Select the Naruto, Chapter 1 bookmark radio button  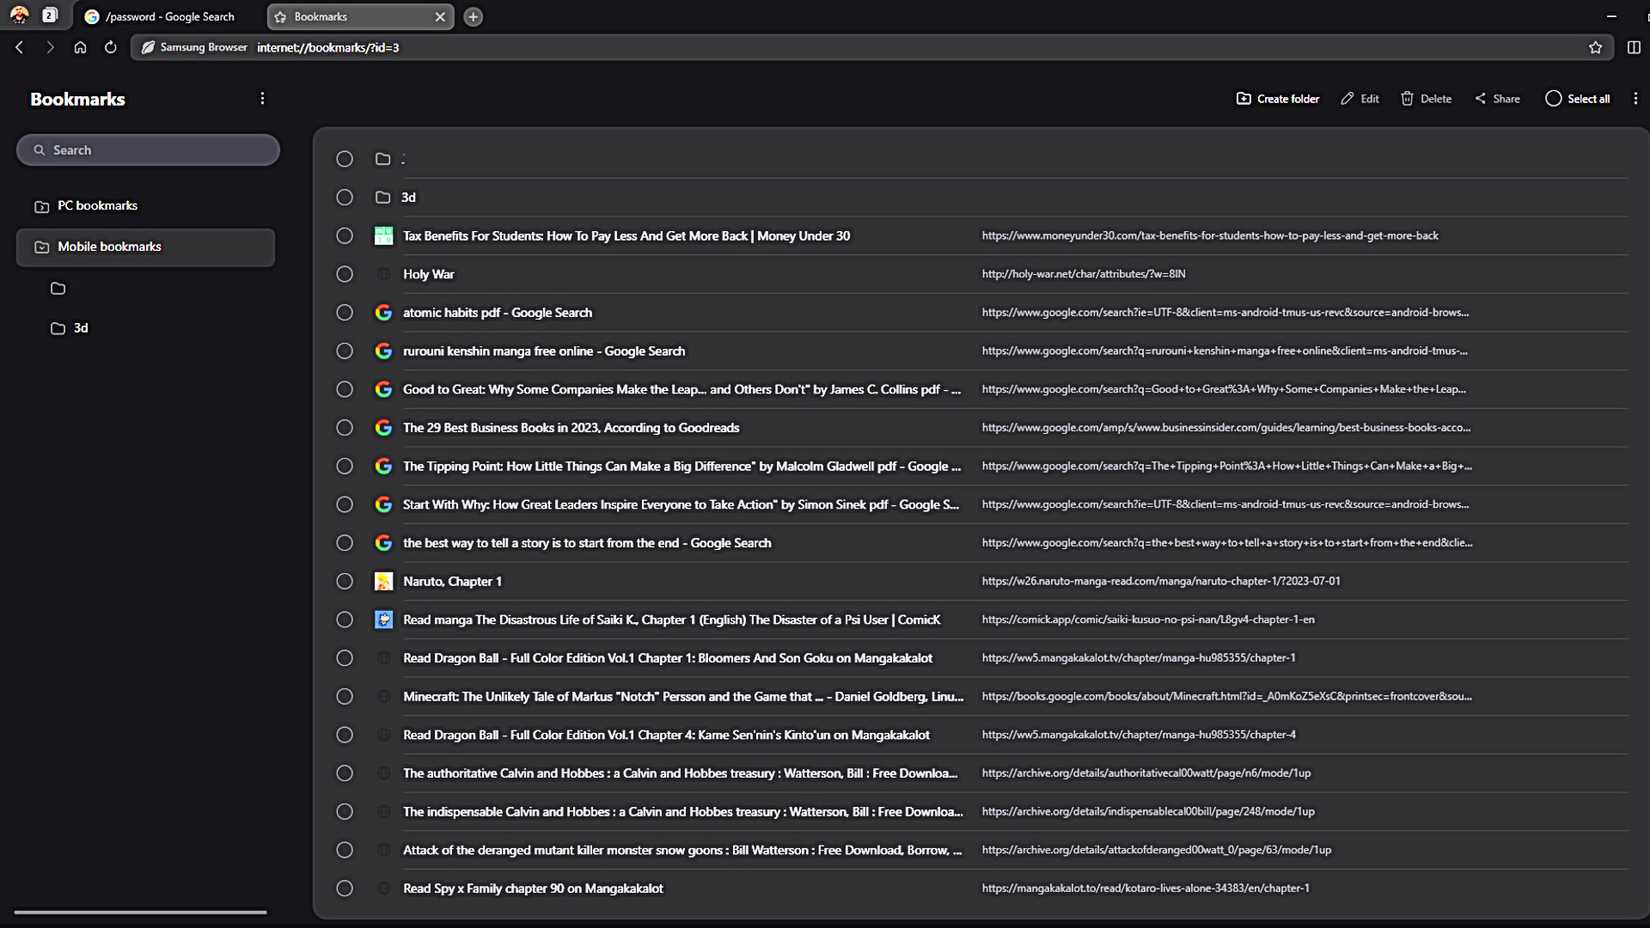point(344,581)
